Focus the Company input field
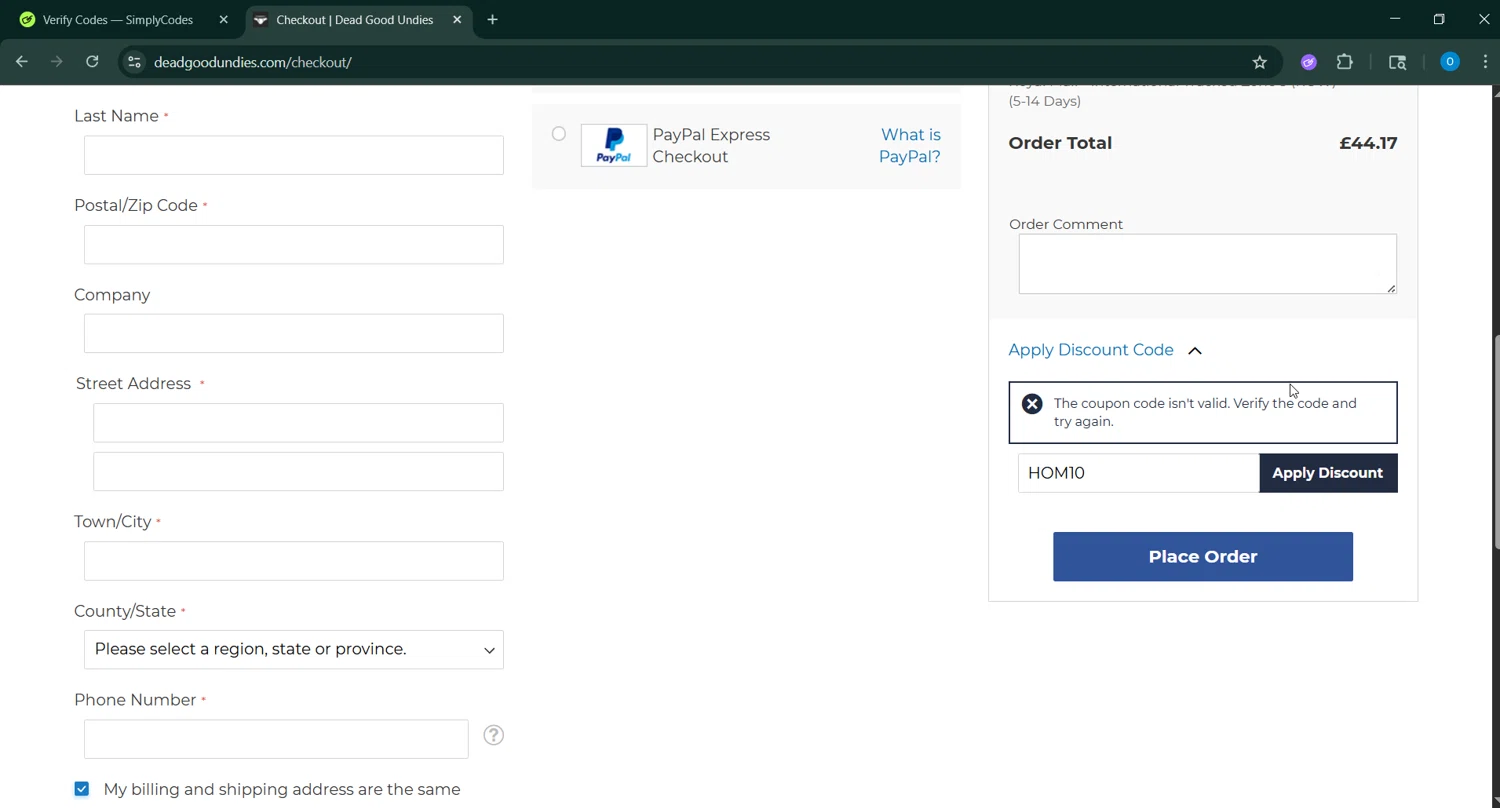 (x=294, y=334)
